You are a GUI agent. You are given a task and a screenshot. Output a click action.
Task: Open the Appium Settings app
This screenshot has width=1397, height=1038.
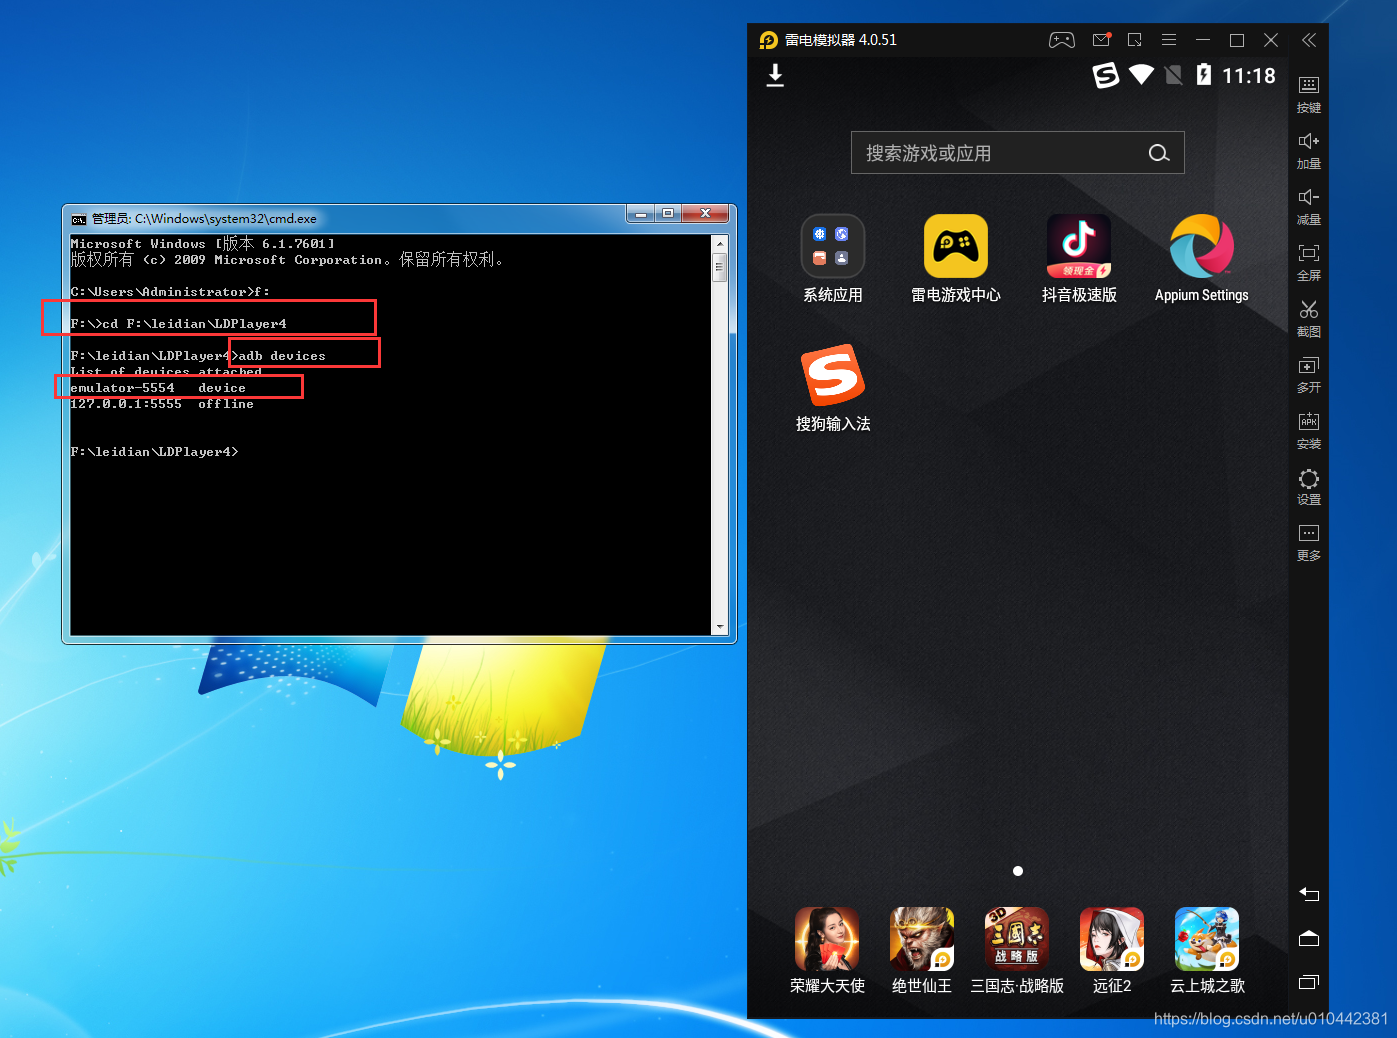pos(1201,246)
